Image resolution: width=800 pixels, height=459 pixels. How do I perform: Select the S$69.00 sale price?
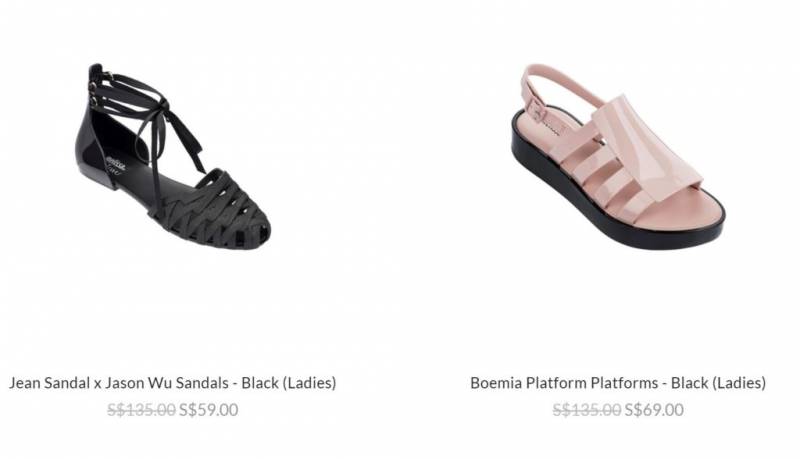point(654,410)
